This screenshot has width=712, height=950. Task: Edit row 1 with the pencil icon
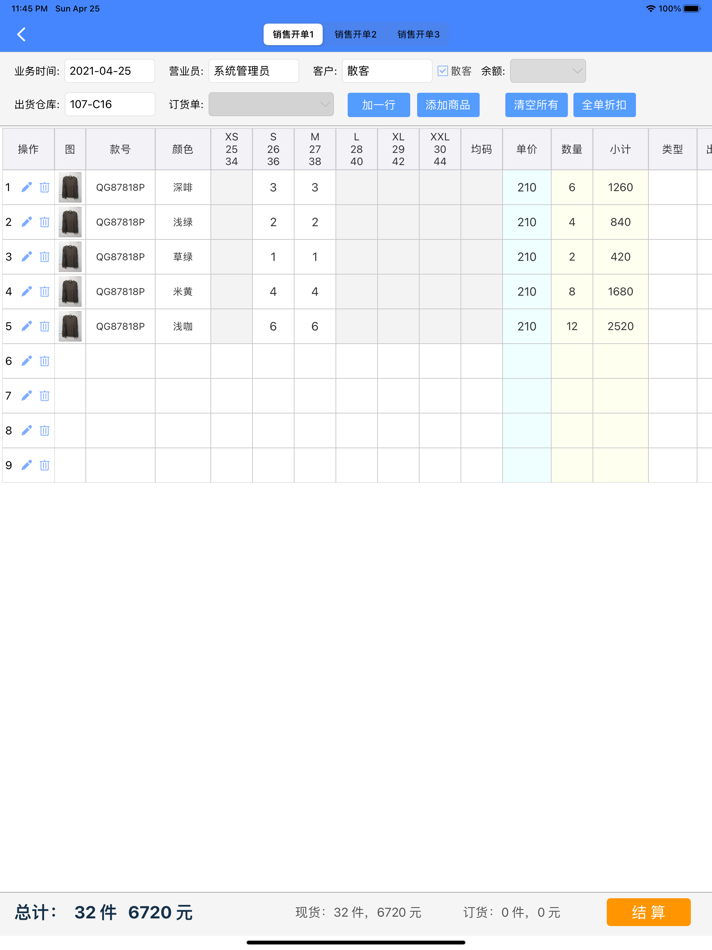[x=27, y=187]
